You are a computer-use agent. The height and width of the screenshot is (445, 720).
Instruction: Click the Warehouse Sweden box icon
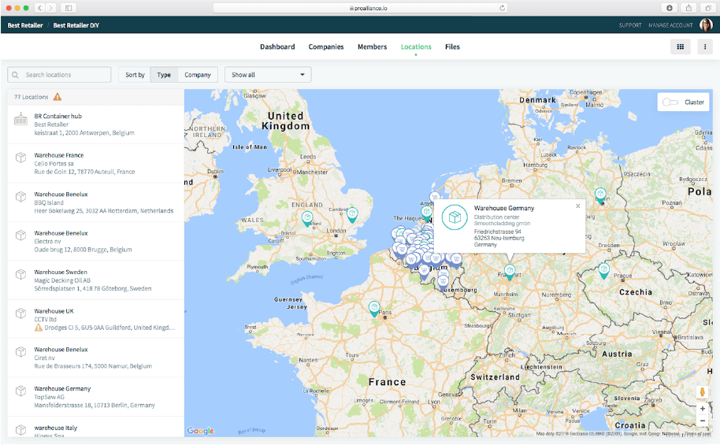coord(21,274)
